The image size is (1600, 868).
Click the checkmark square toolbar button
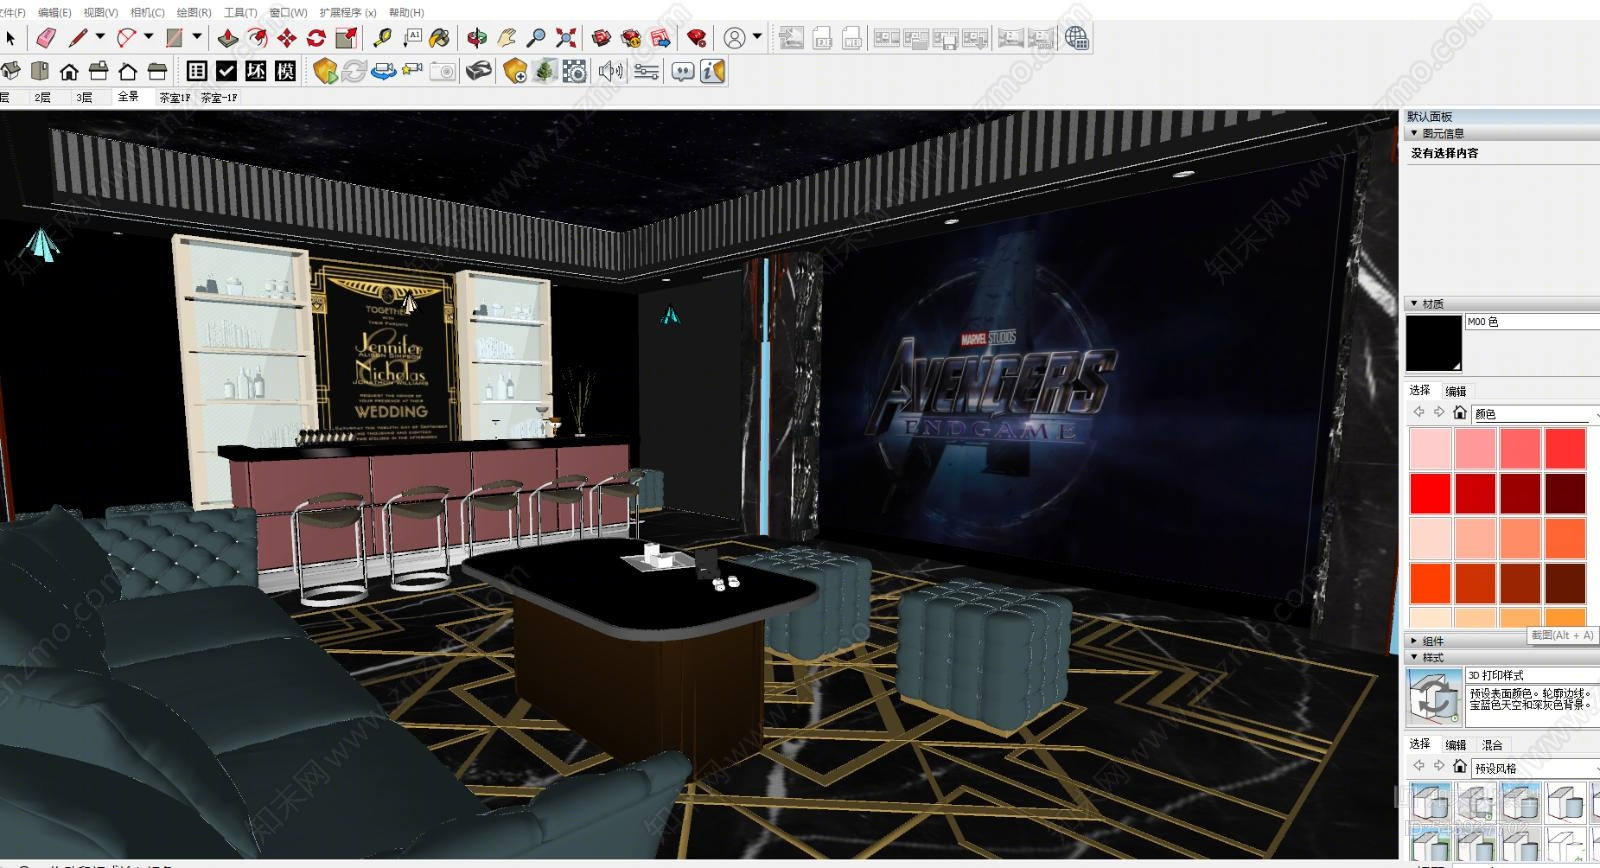(227, 71)
